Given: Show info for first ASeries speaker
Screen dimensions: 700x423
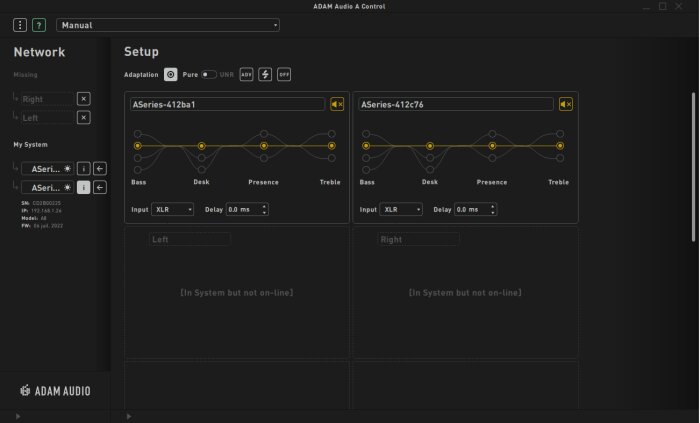Looking at the screenshot, I should [x=83, y=169].
